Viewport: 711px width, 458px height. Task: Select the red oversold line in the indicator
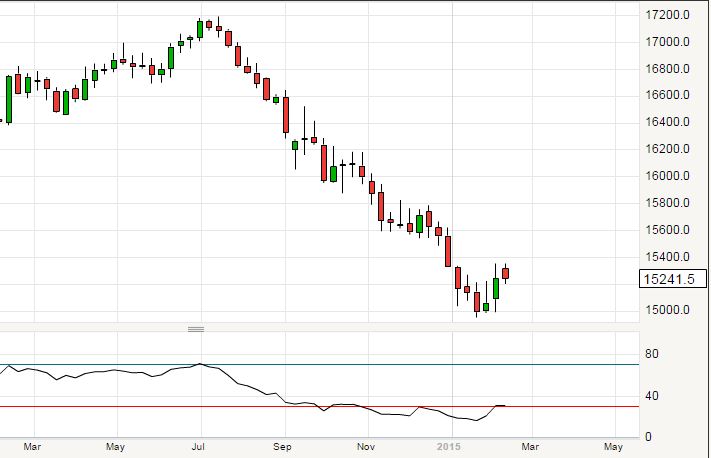point(300,406)
